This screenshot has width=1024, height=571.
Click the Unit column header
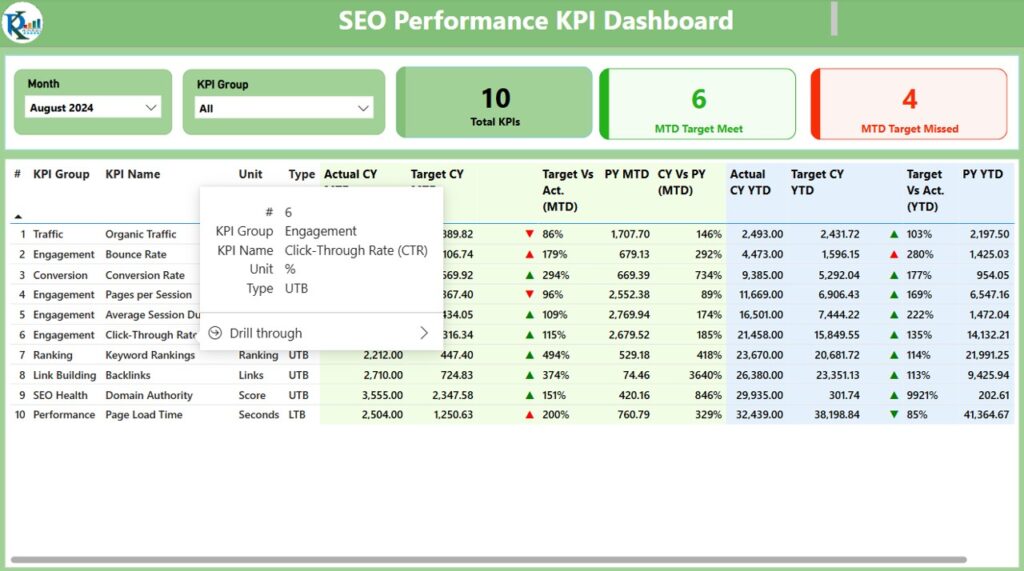tap(250, 174)
